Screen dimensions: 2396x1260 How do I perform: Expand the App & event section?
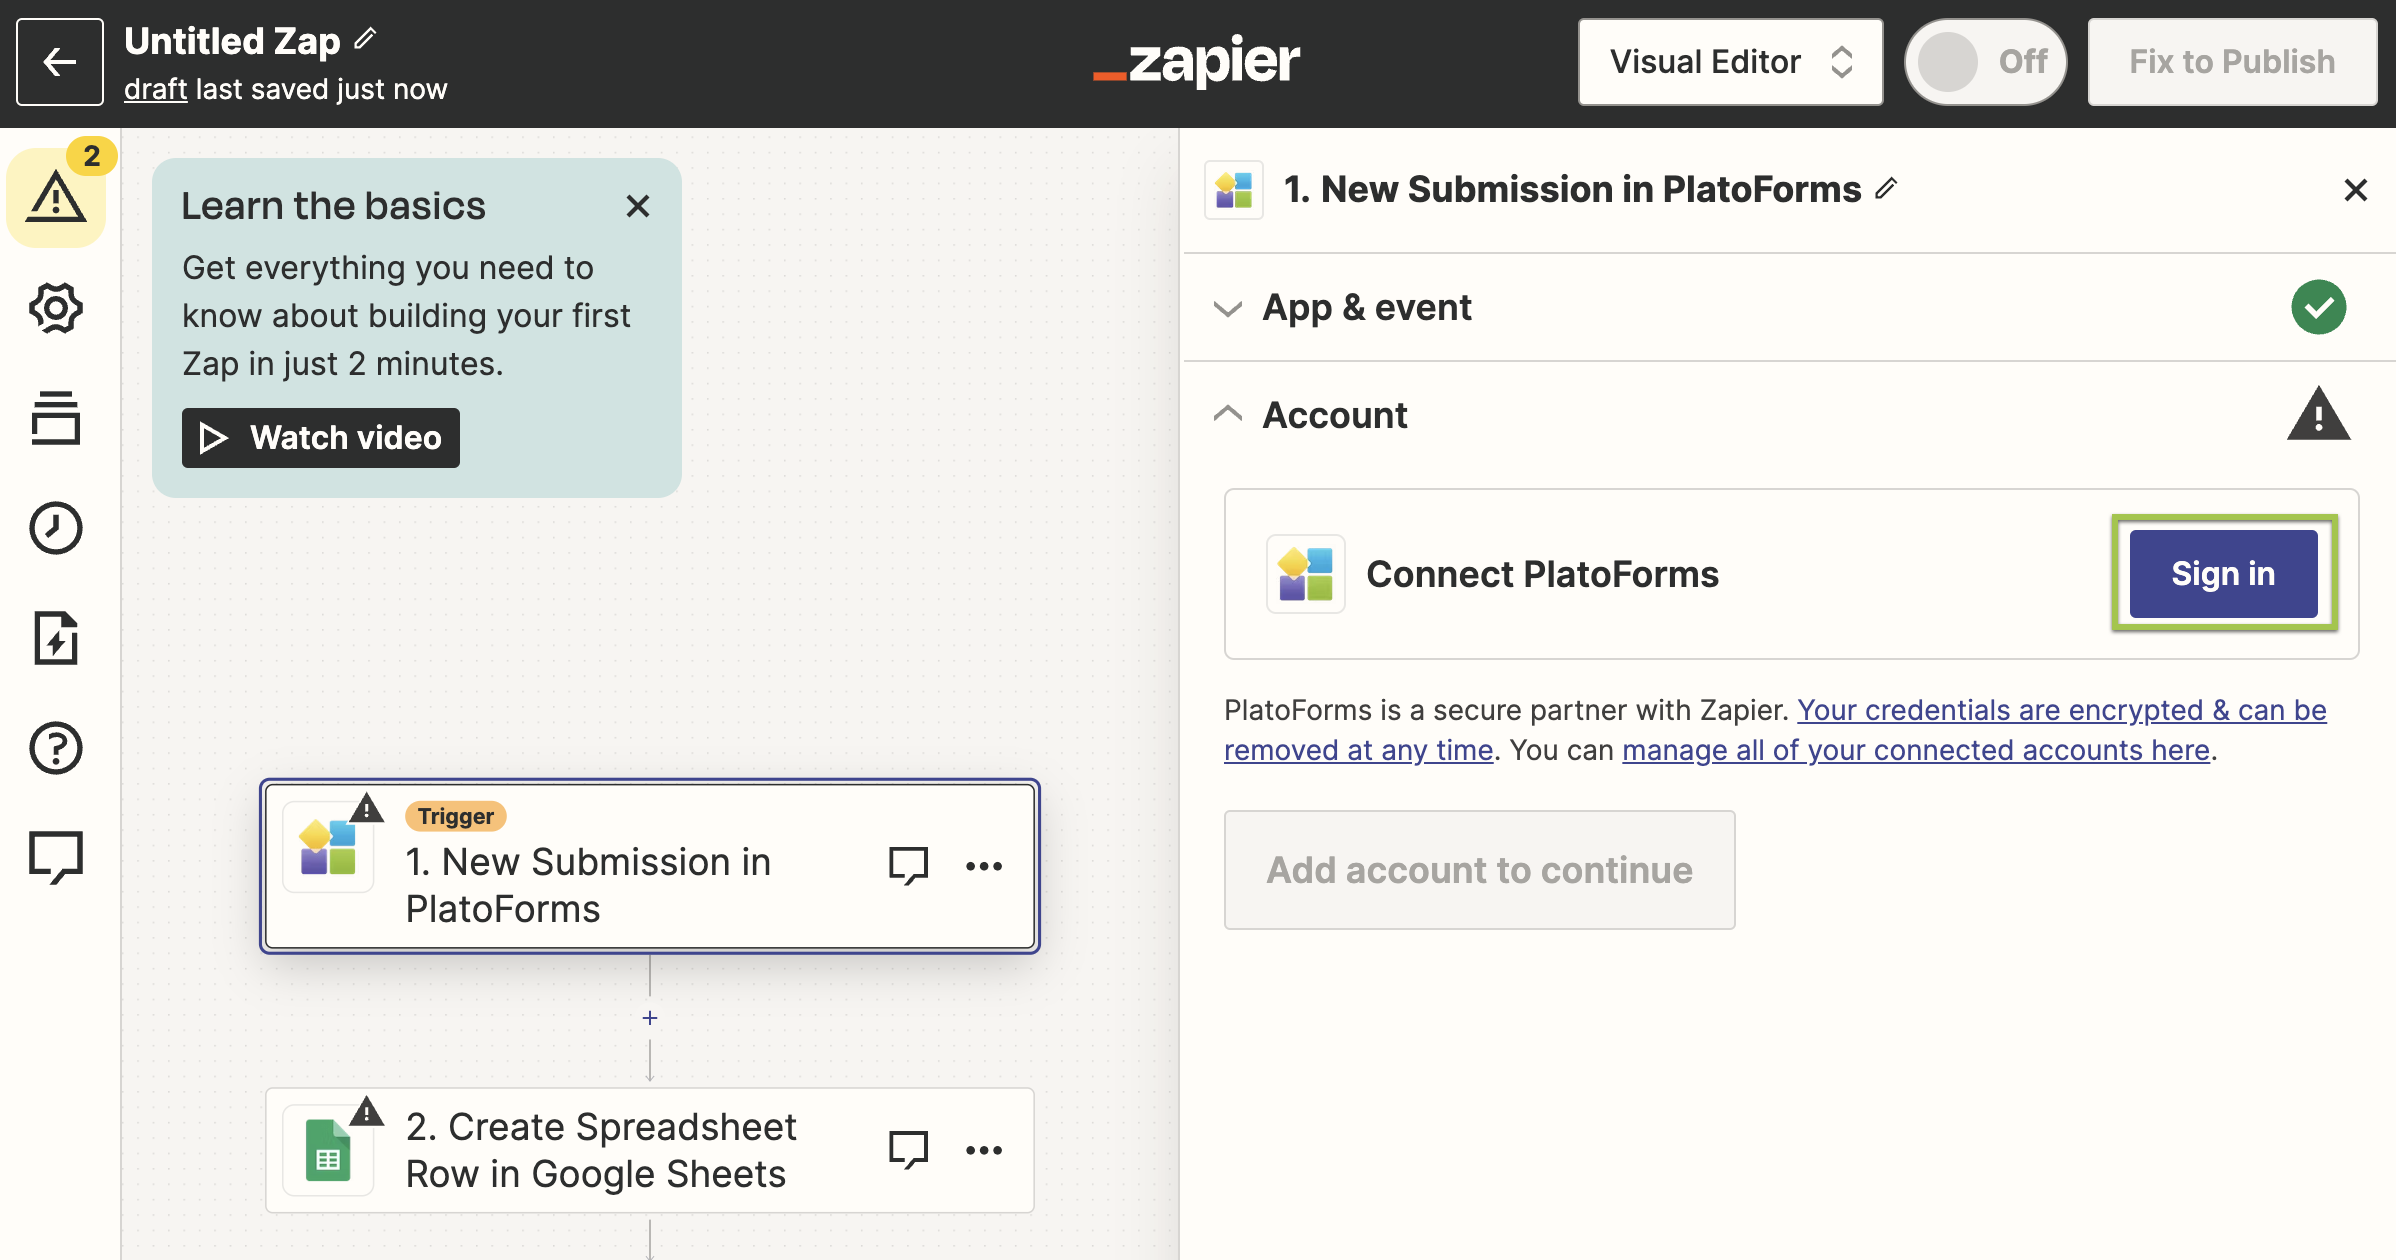pos(1366,308)
